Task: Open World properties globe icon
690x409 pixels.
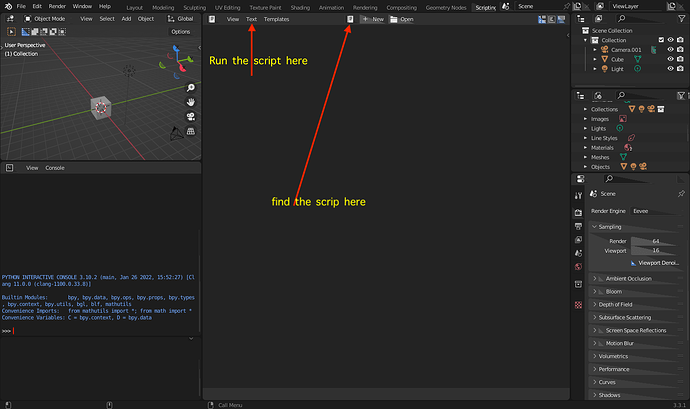Action: coord(578,267)
